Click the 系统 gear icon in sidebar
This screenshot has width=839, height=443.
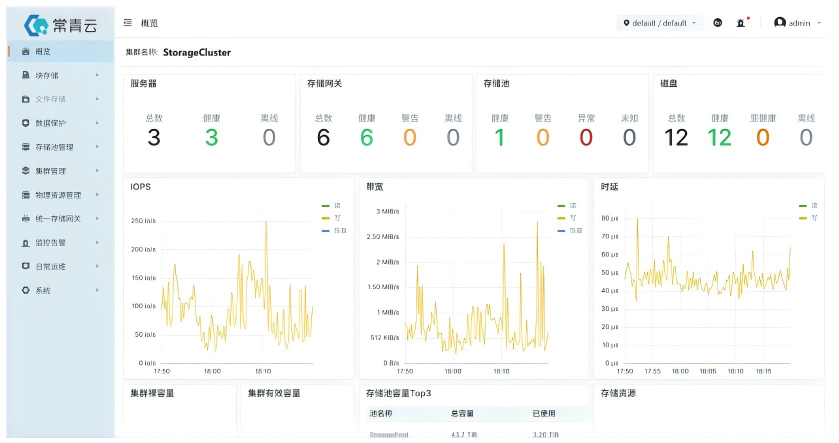26,290
